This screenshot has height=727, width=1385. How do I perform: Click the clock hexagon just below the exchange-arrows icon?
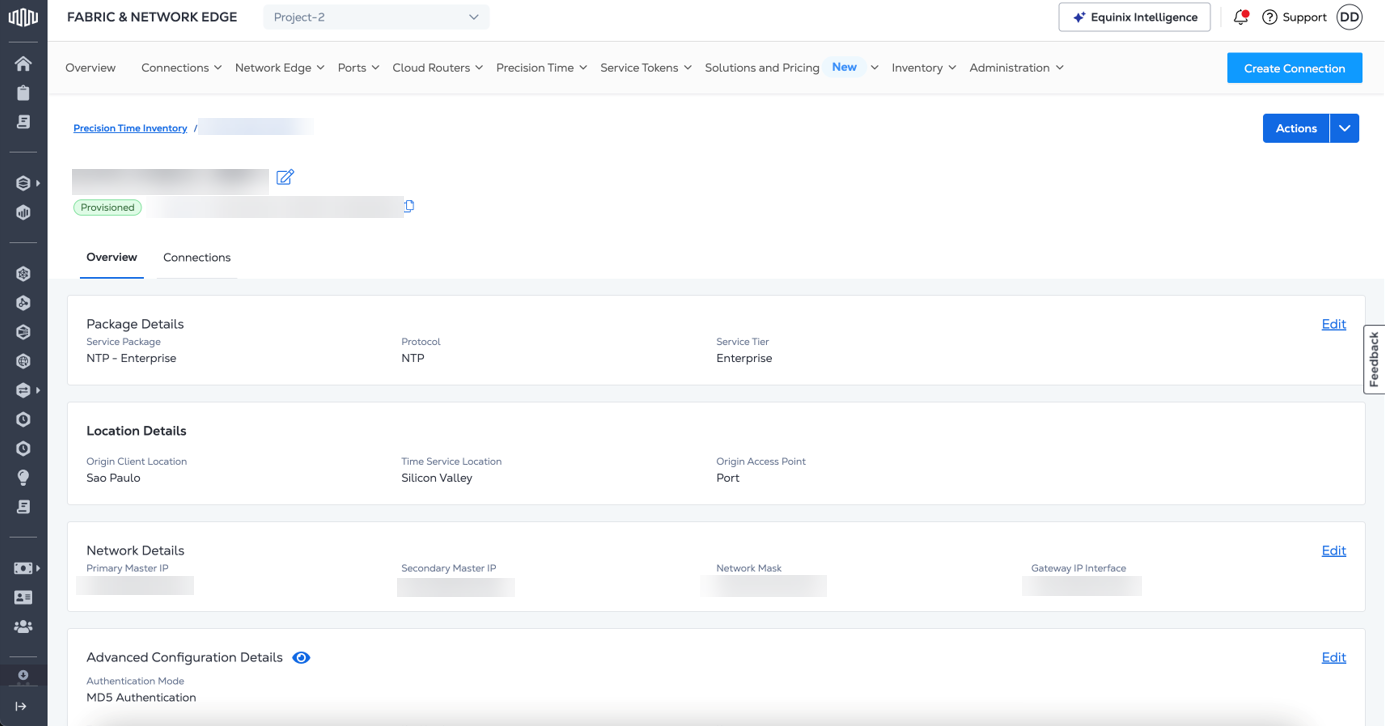pyautogui.click(x=23, y=419)
